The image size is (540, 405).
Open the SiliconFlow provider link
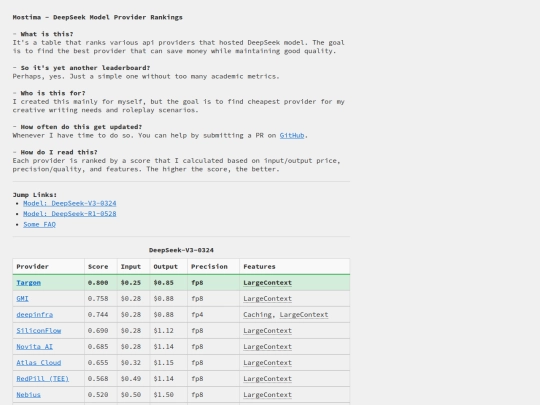pyautogui.click(x=39, y=331)
